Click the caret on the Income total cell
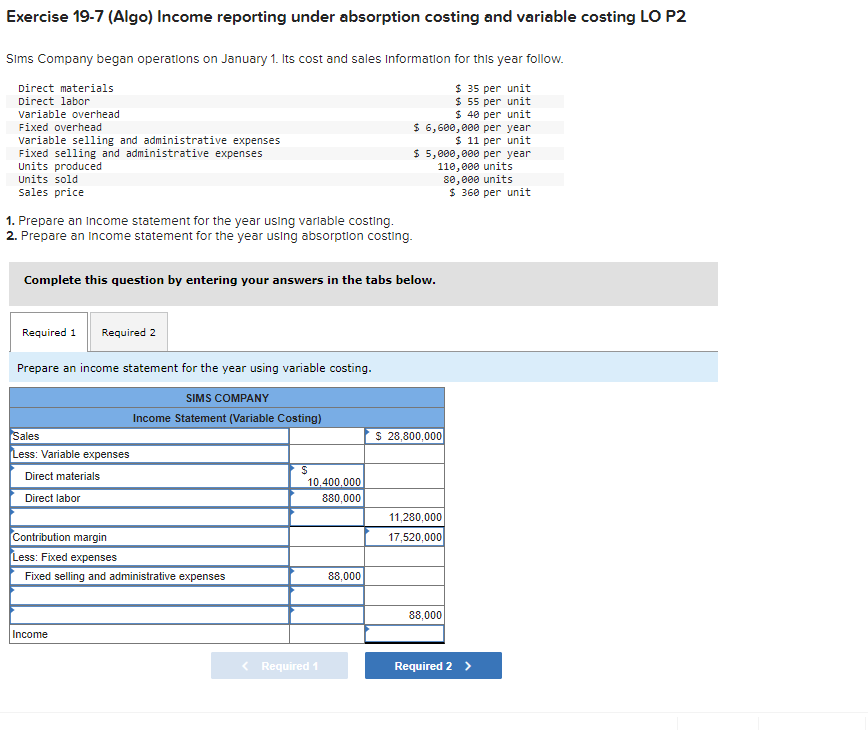The width and height of the screenshot is (868, 730). point(369,629)
